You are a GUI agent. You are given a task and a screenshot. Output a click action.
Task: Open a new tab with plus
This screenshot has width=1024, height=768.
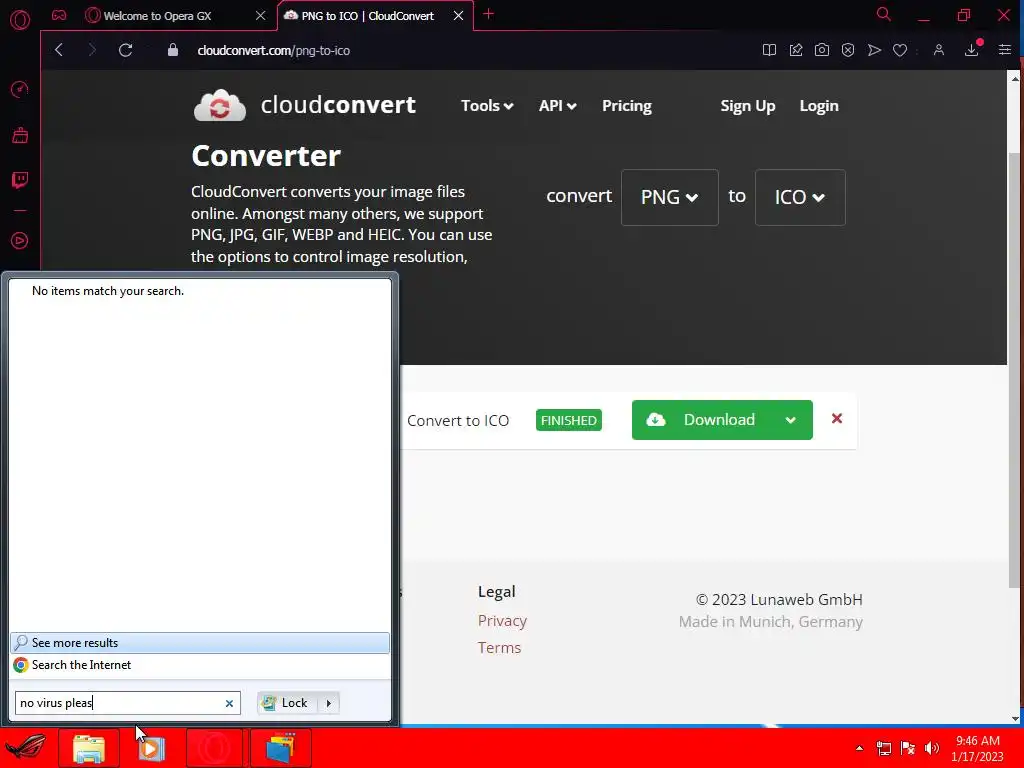tap(488, 14)
